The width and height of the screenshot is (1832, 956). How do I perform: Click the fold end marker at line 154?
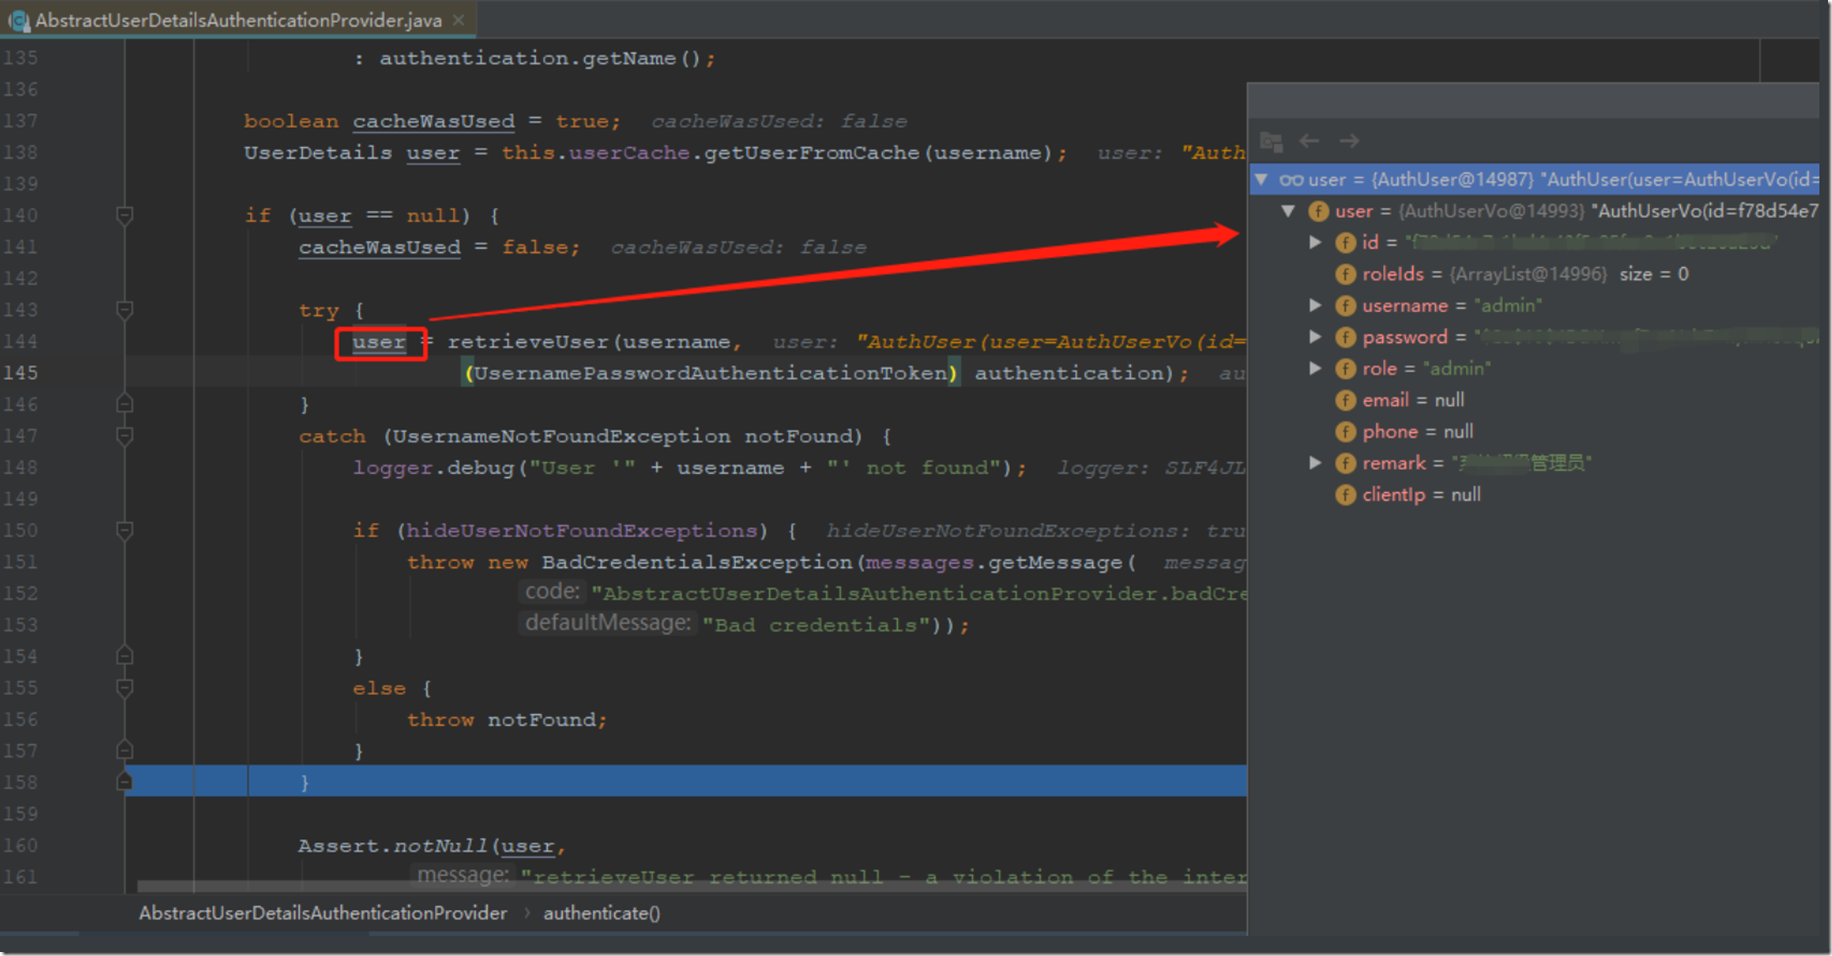point(124,656)
